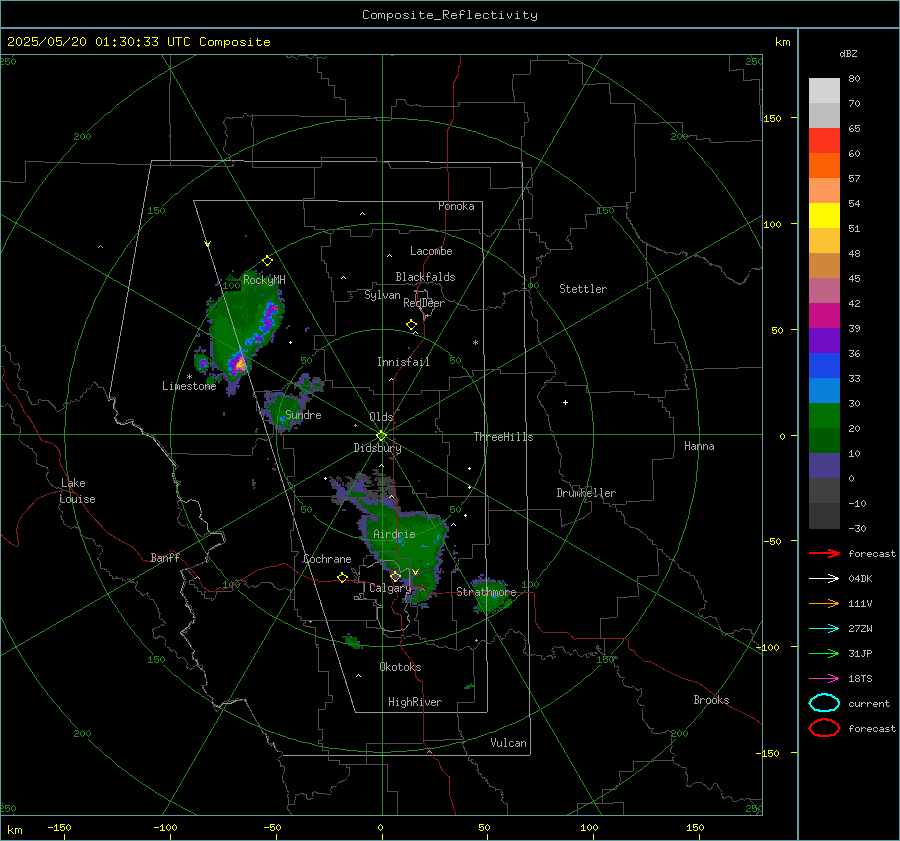Image resolution: width=900 pixels, height=841 pixels.
Task: Pick the blue 33-36 dBZ swatch
Action: pos(824,366)
